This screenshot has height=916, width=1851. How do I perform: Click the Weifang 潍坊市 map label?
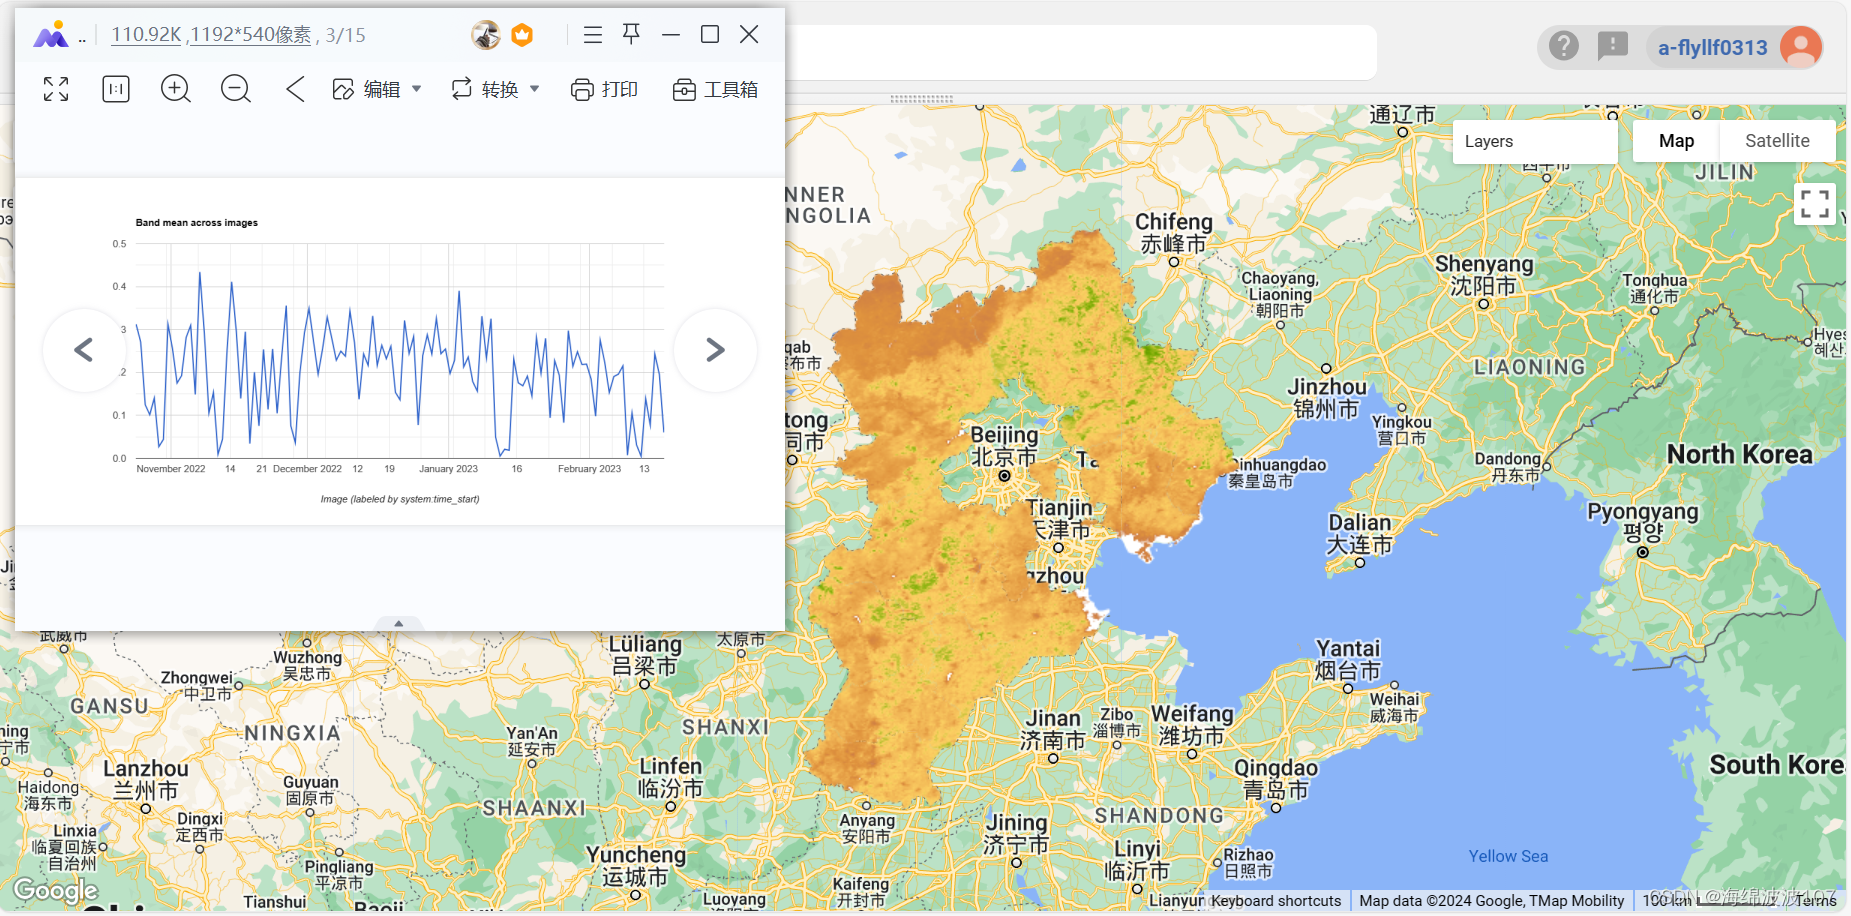pyautogui.click(x=1192, y=725)
